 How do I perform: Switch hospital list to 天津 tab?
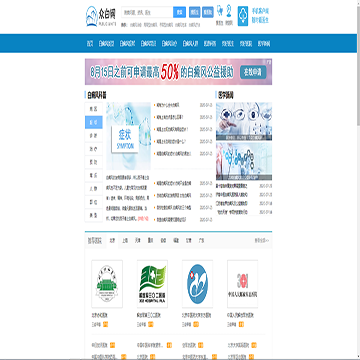137,240
